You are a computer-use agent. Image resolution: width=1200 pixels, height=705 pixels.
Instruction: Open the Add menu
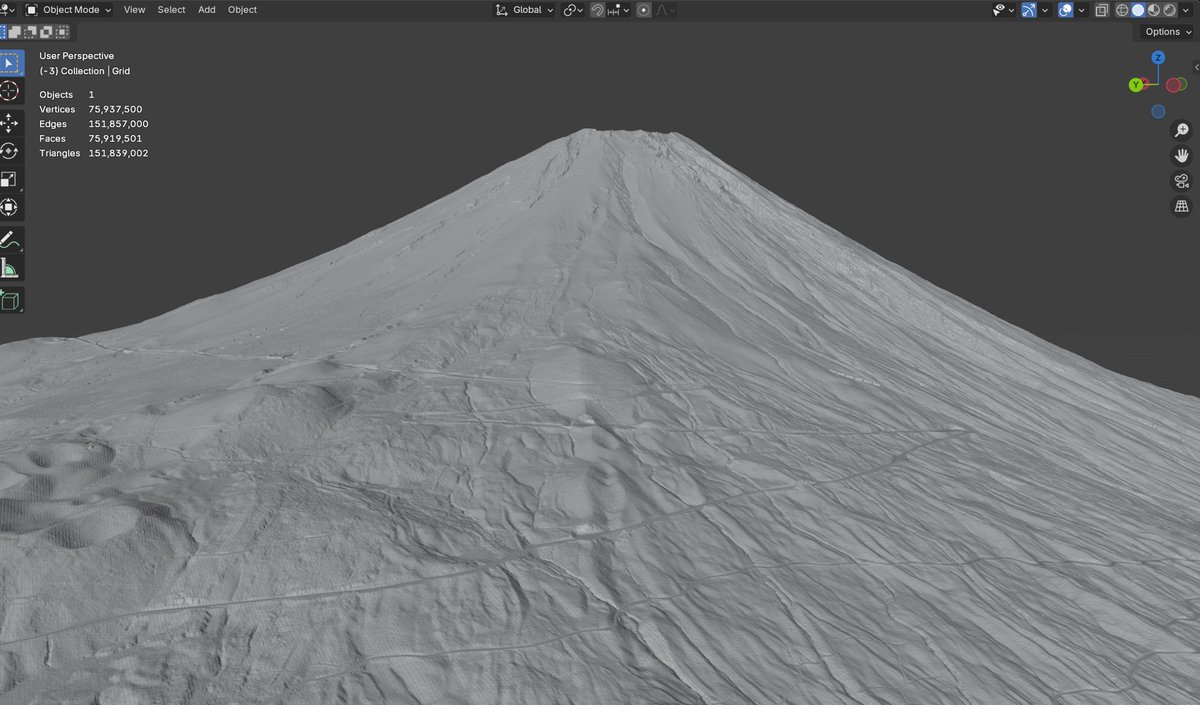pos(206,10)
